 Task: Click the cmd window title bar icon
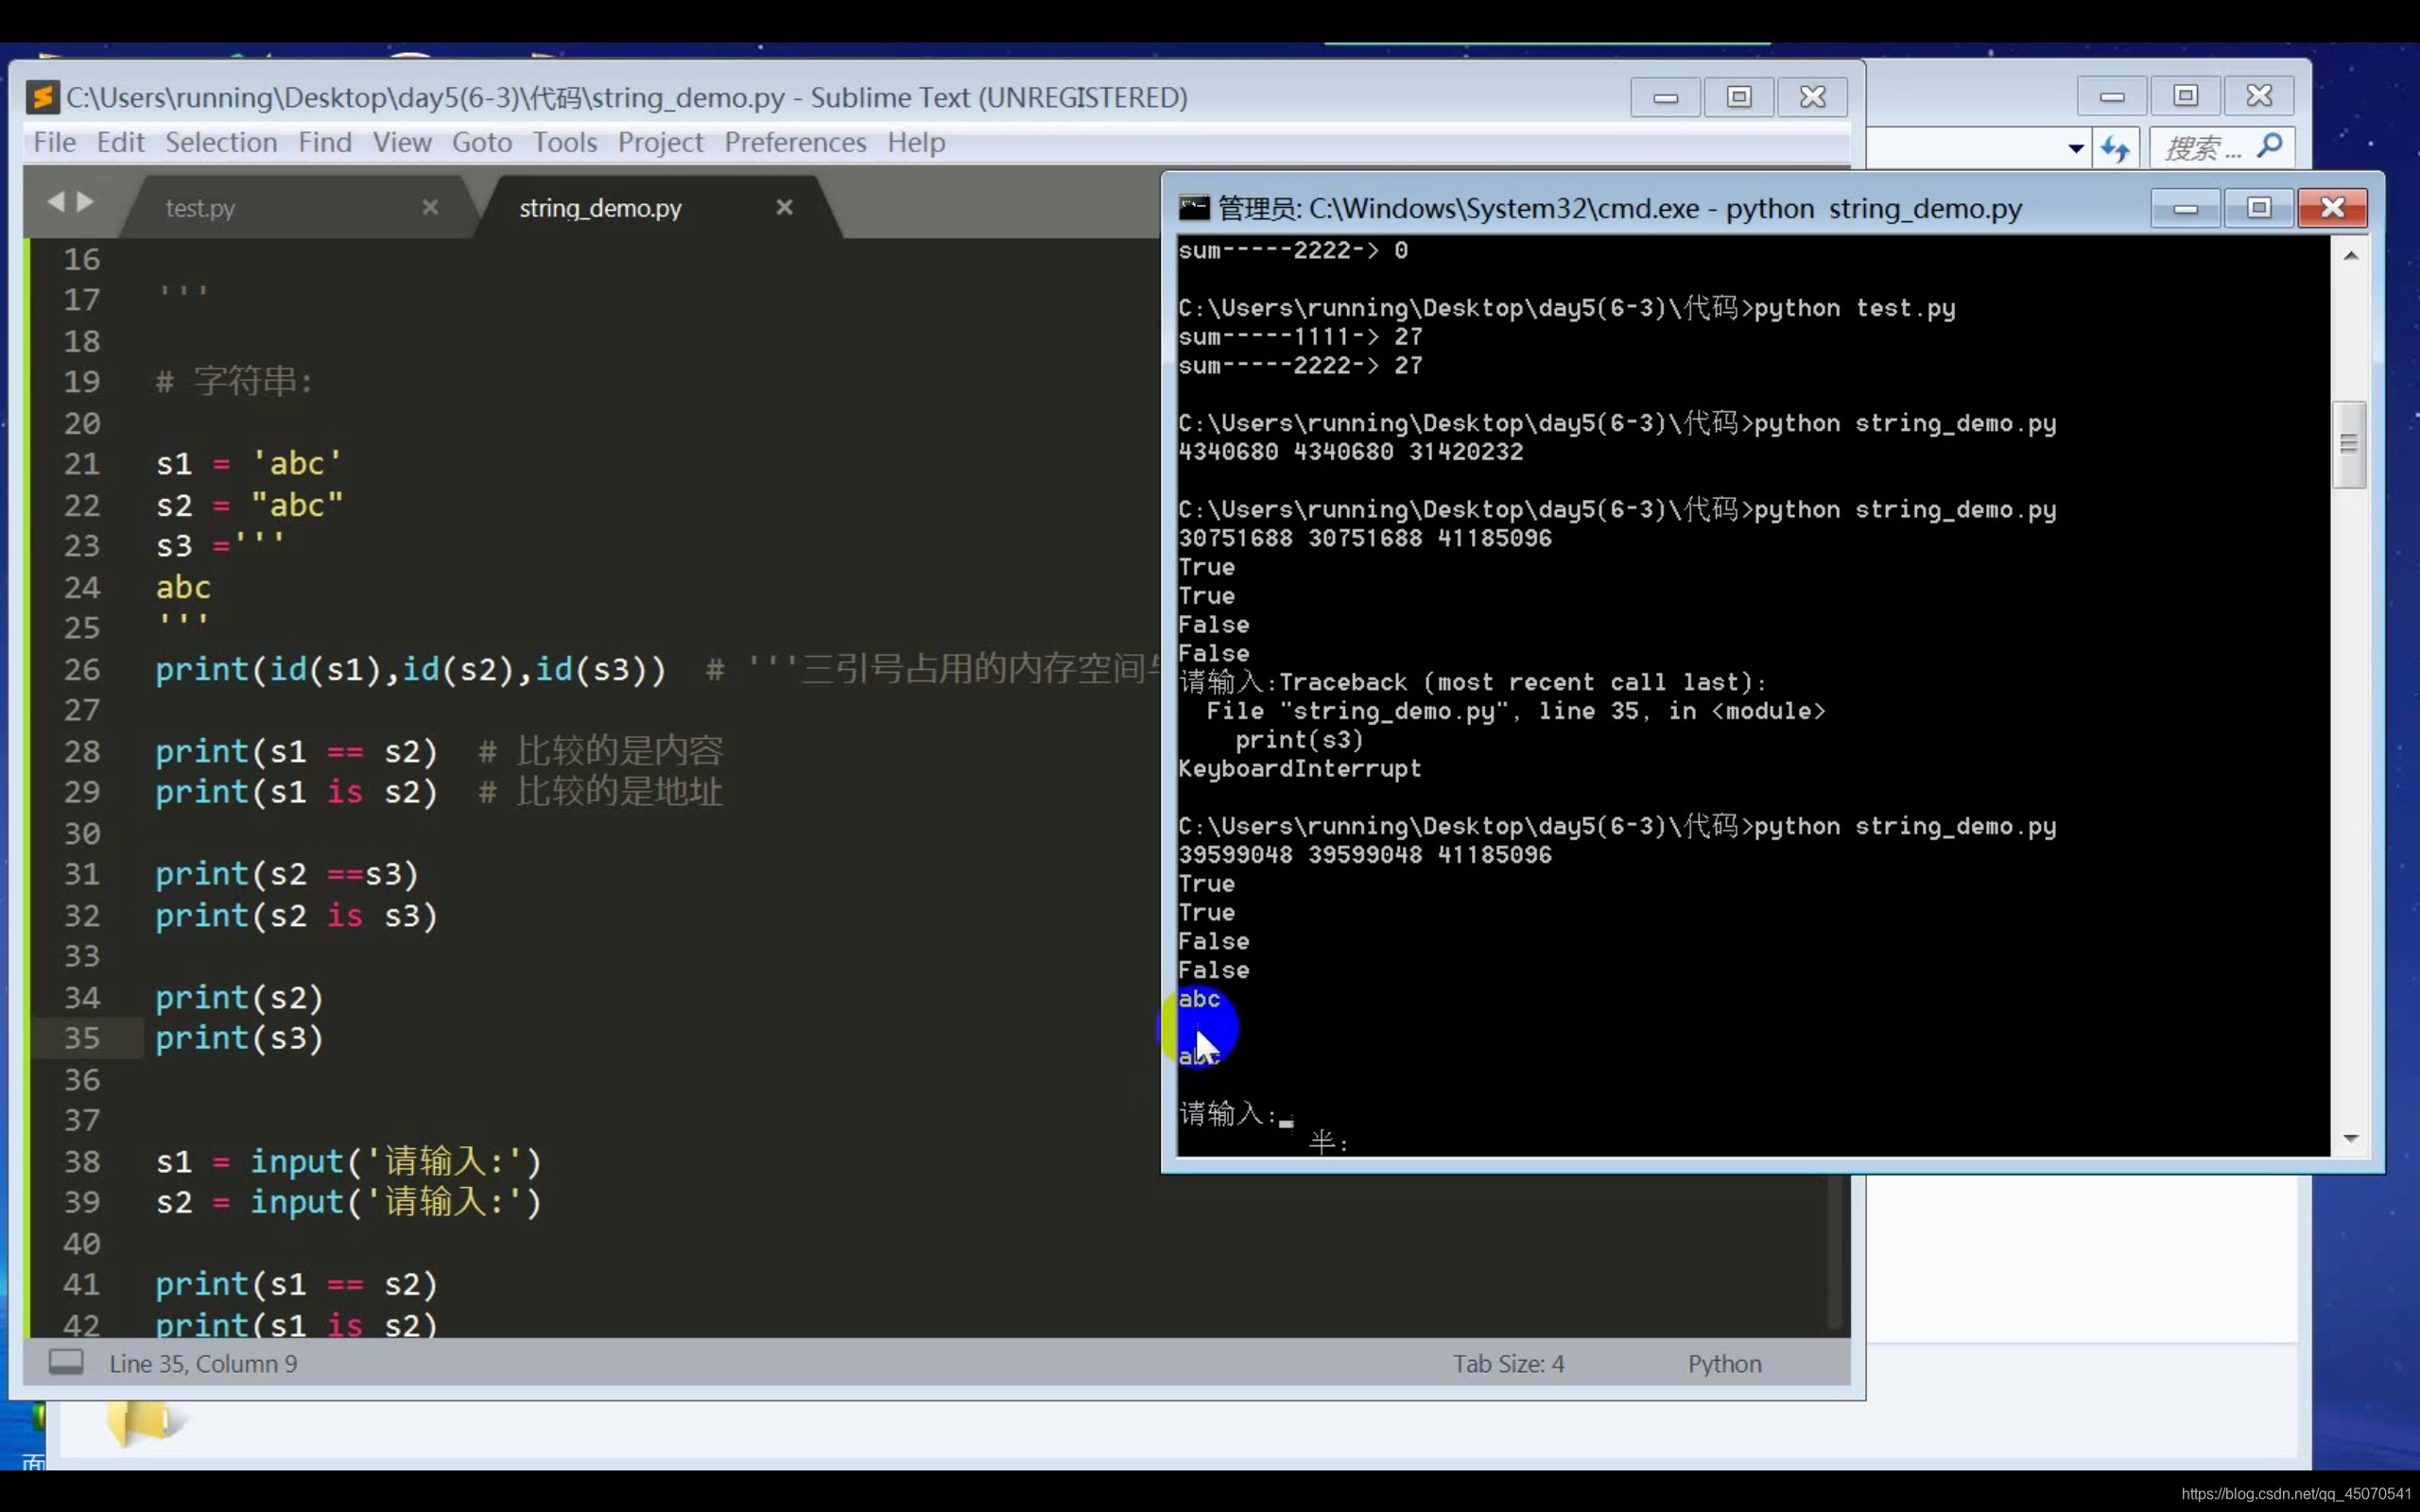[x=1194, y=208]
